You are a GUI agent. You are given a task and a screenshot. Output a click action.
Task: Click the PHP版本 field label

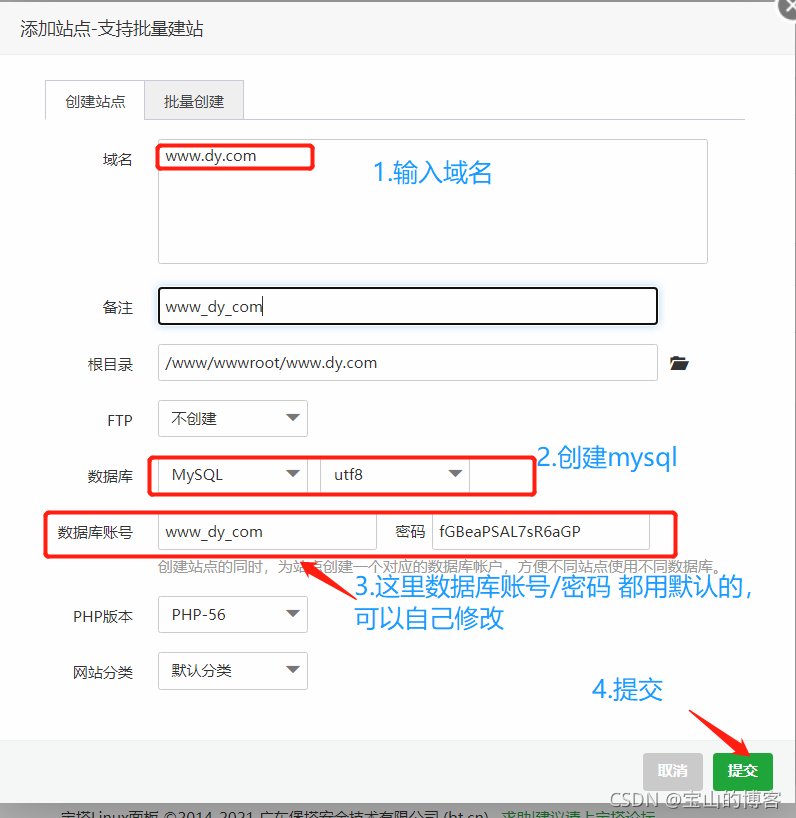point(103,616)
